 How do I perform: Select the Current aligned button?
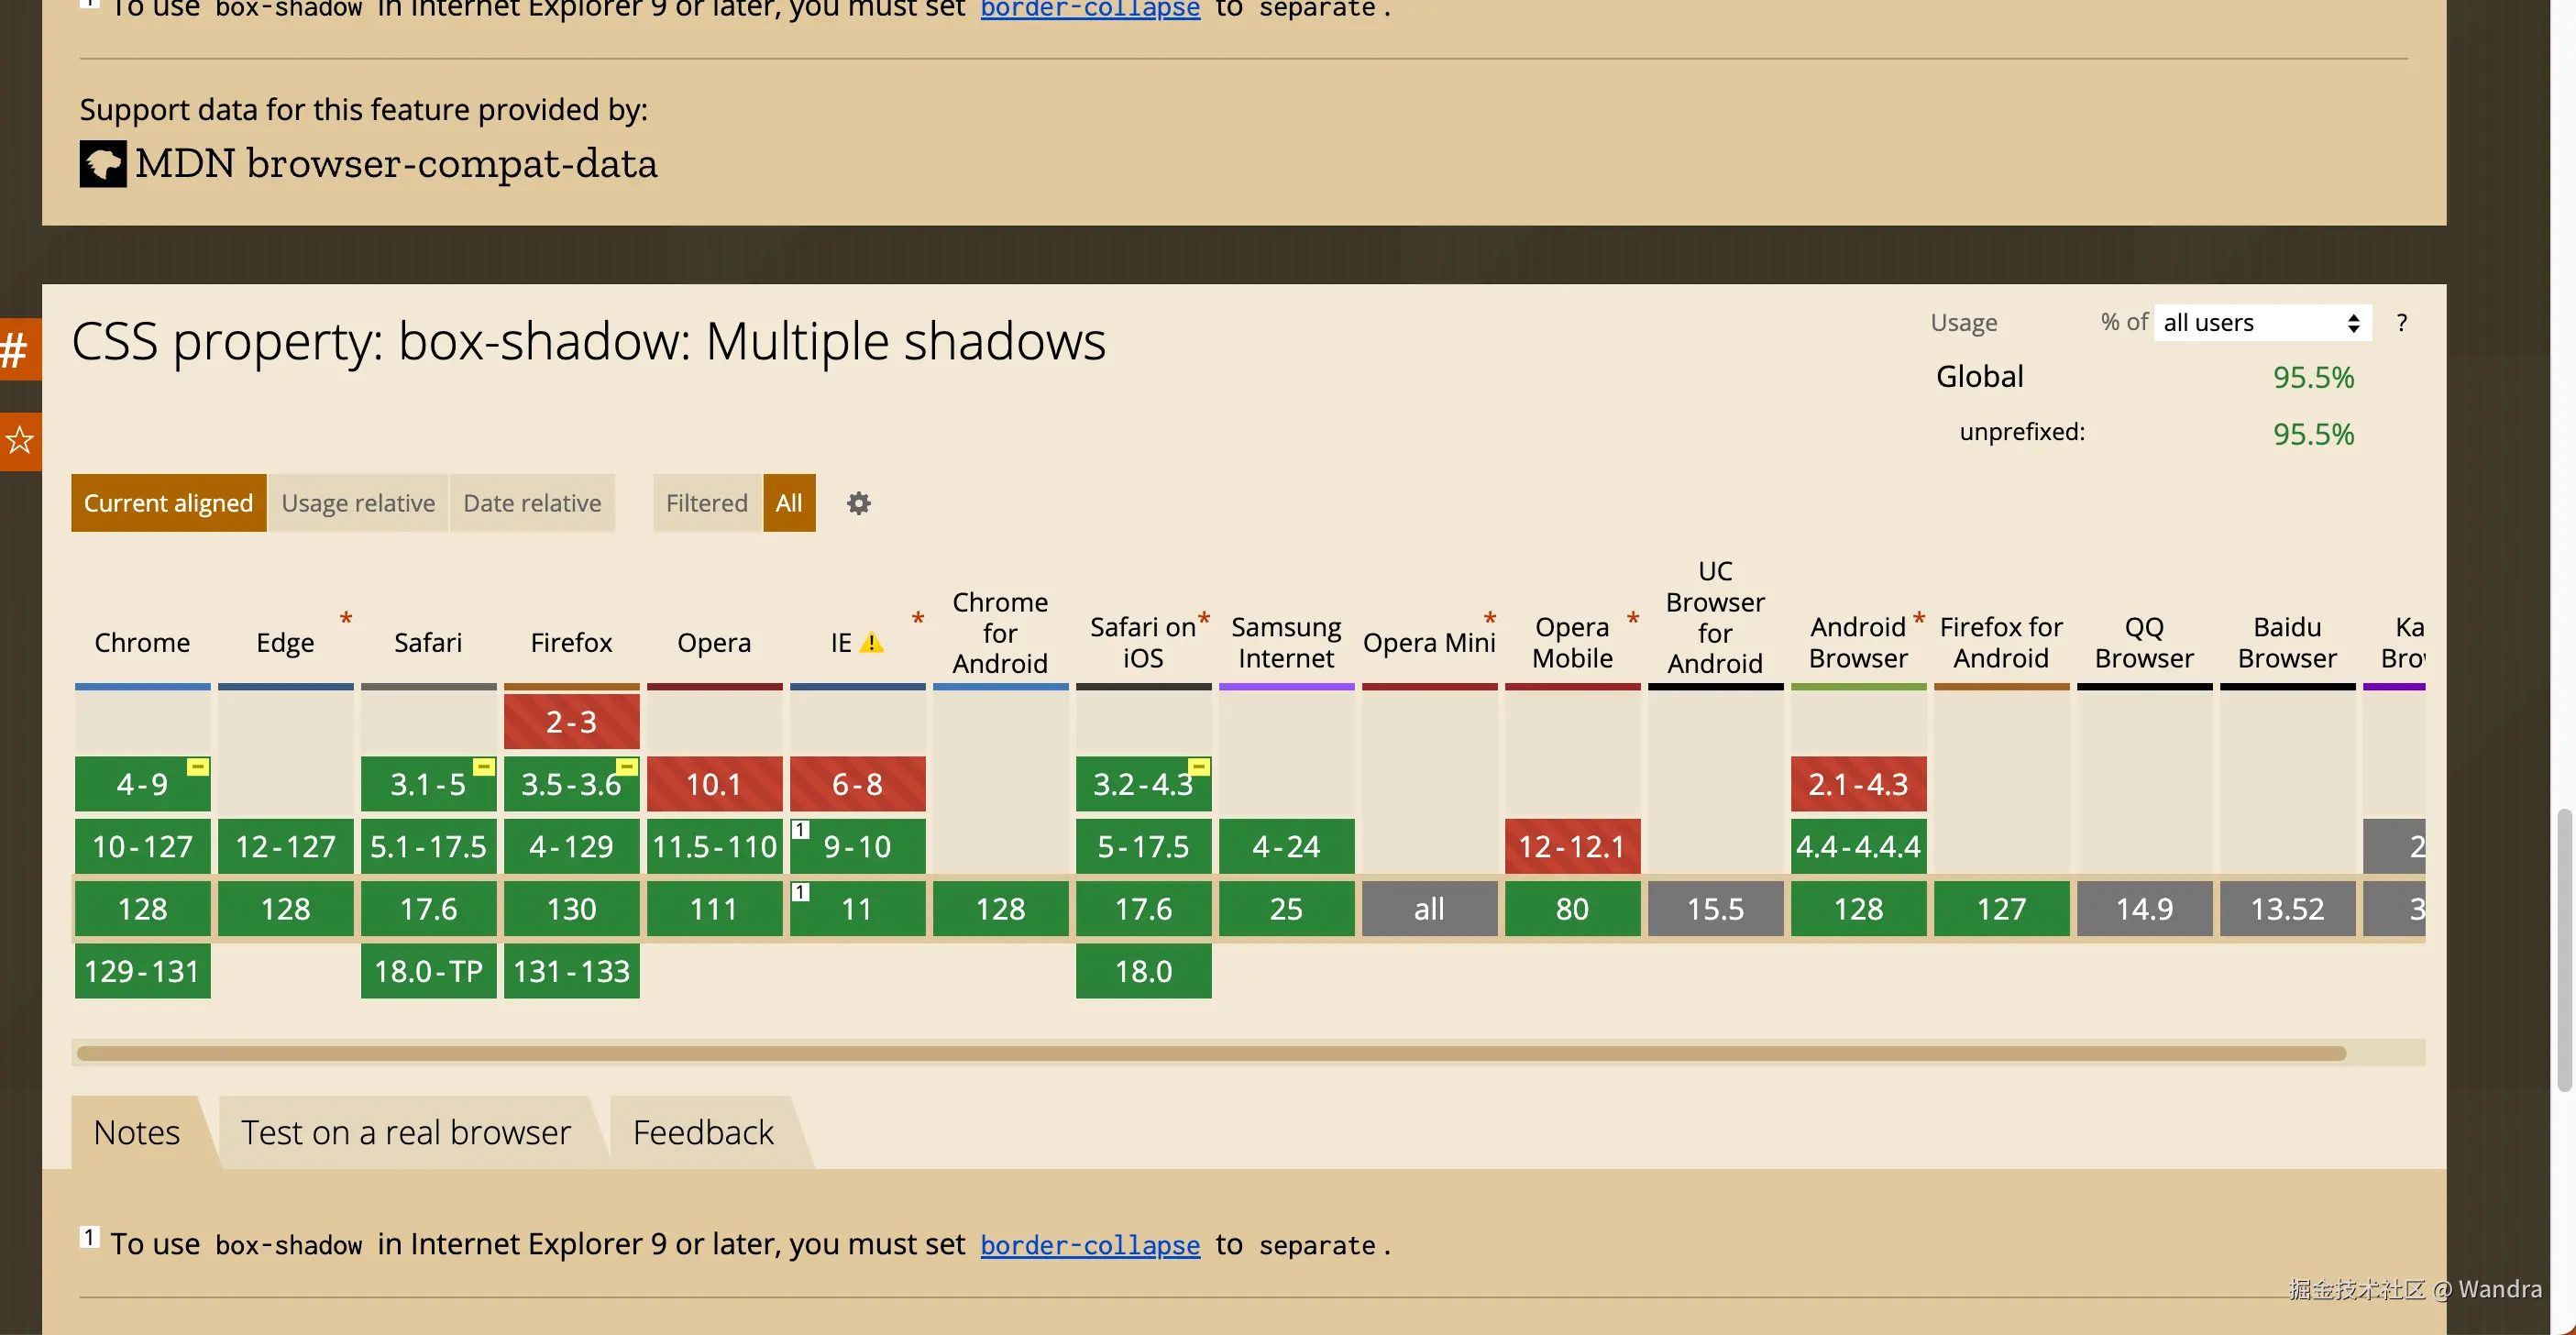tap(168, 503)
